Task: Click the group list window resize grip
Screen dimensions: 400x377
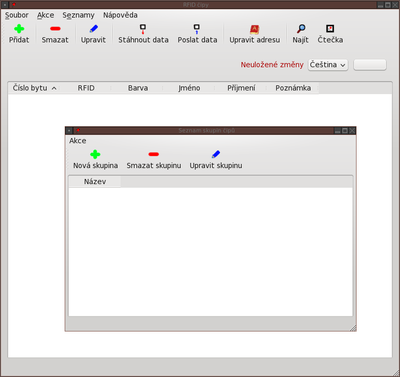Action: click(353, 328)
